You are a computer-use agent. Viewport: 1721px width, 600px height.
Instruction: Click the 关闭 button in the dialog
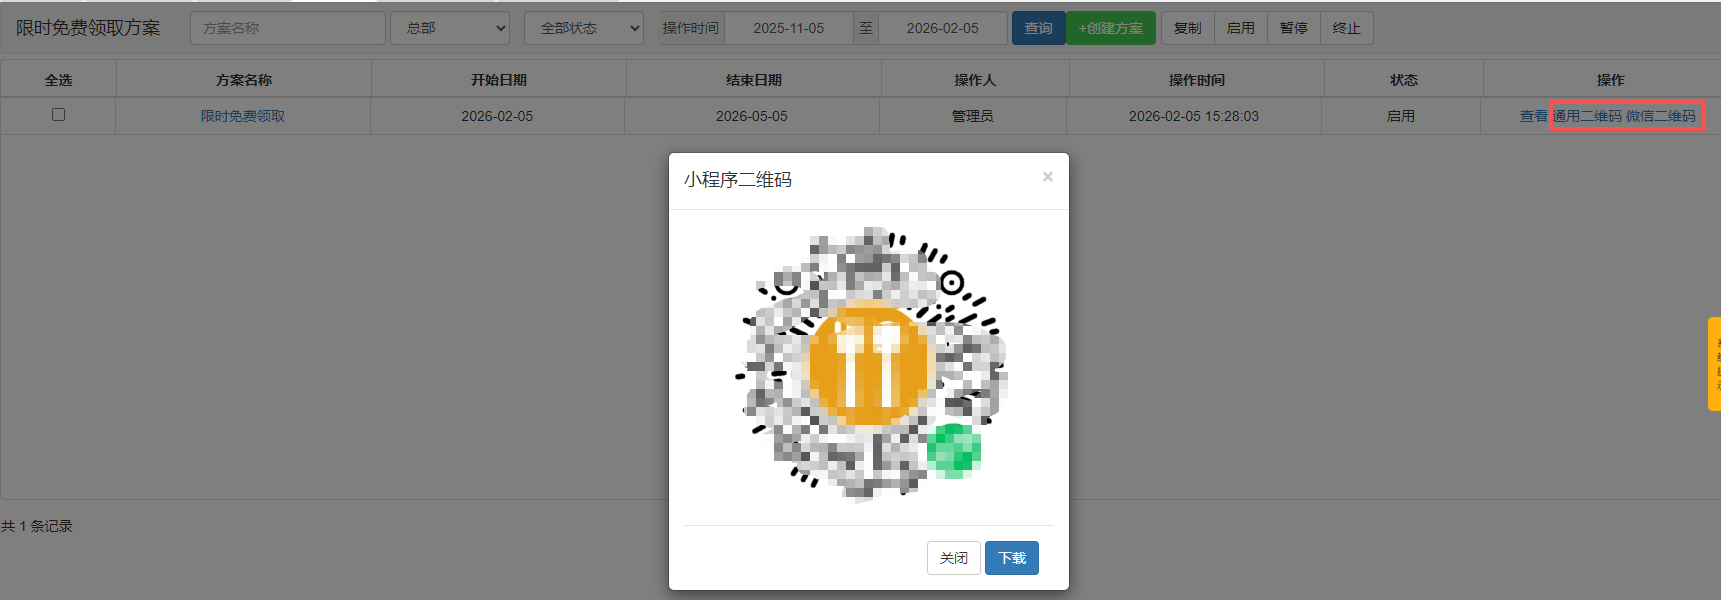click(x=953, y=558)
